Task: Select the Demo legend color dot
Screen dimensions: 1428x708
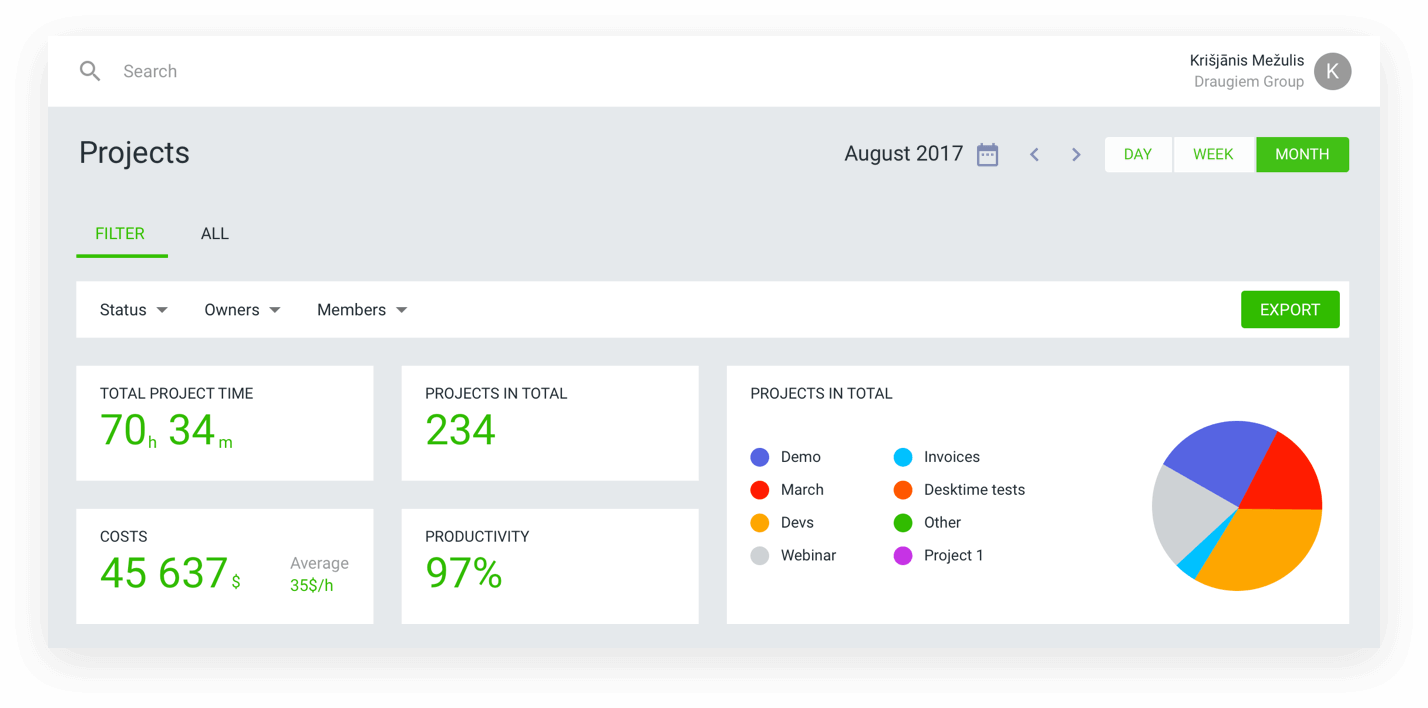Action: (759, 456)
